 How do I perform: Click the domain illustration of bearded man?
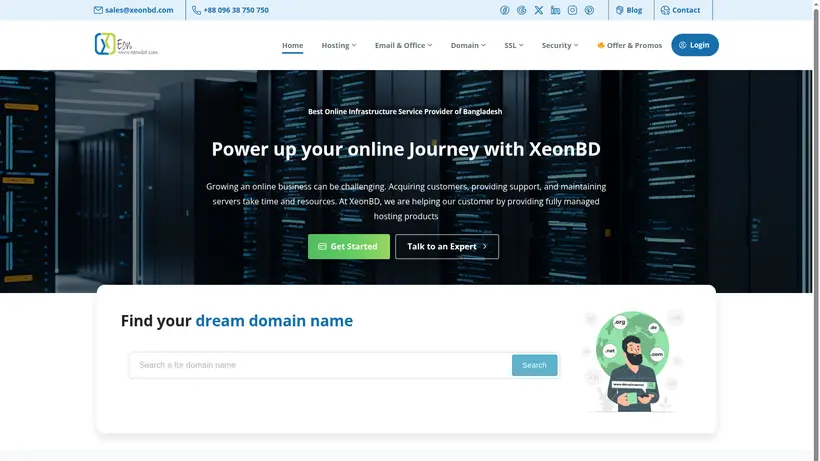pyautogui.click(x=633, y=362)
